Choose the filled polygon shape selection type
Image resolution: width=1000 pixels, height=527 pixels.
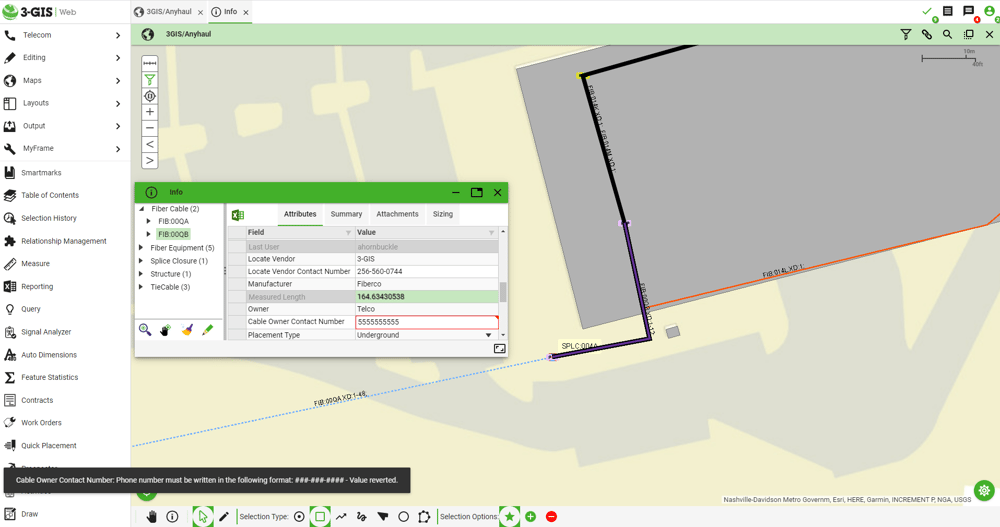pos(383,517)
